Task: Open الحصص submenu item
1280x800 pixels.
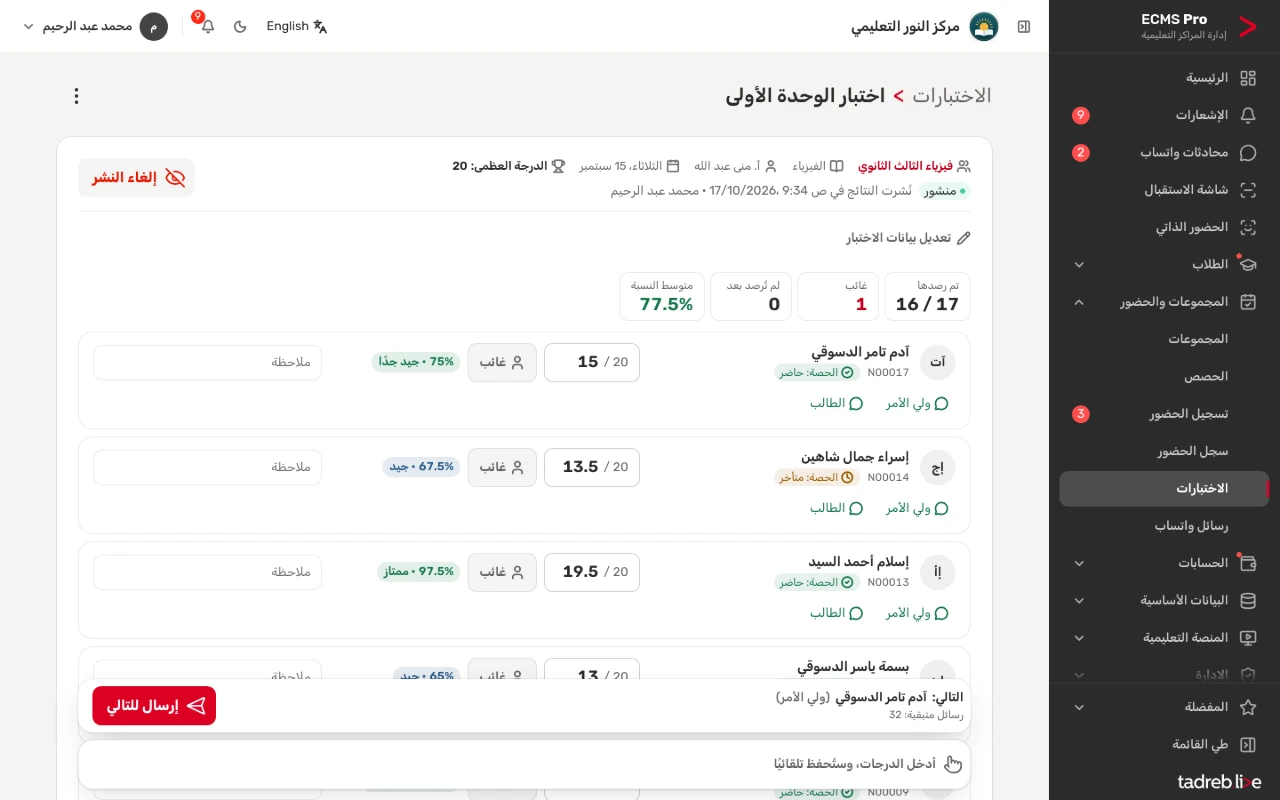Action: coord(1164,377)
